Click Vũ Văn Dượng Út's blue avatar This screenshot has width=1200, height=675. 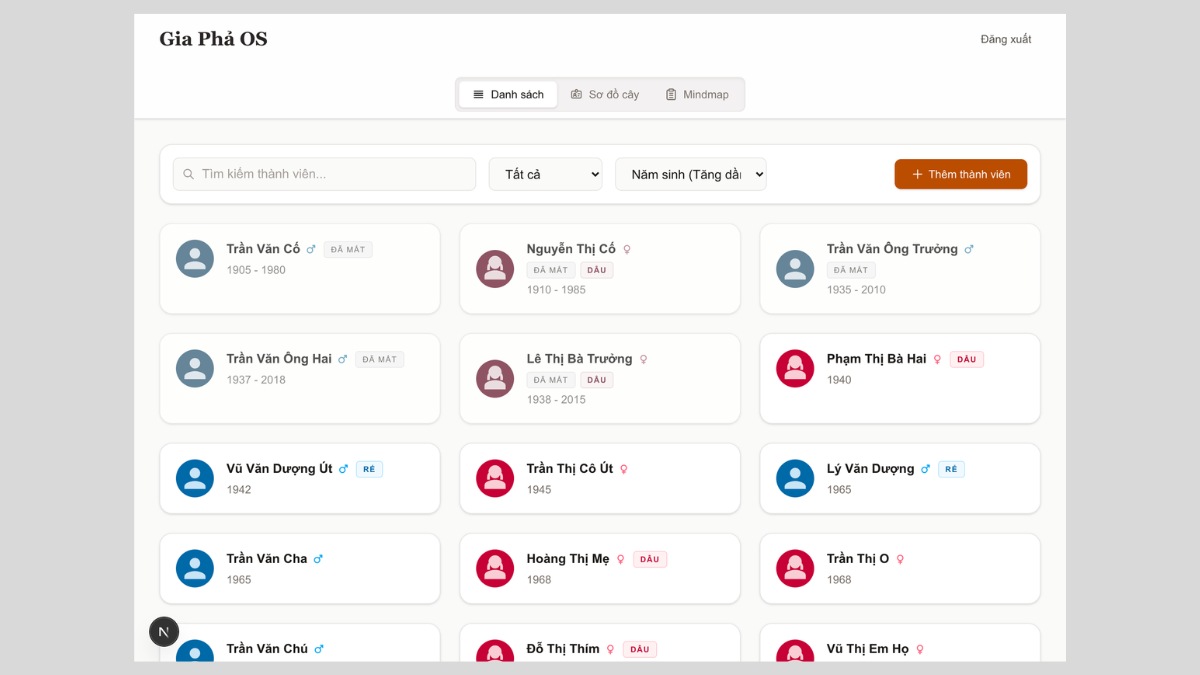[x=195, y=479]
